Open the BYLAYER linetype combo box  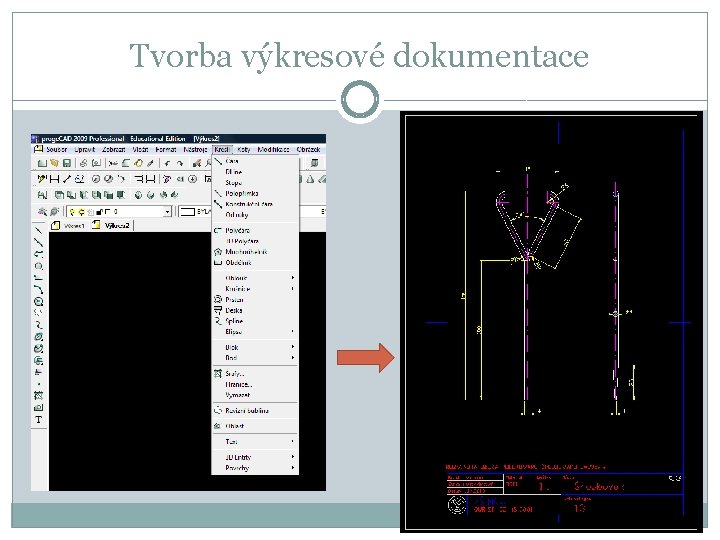pyautogui.click(x=195, y=212)
